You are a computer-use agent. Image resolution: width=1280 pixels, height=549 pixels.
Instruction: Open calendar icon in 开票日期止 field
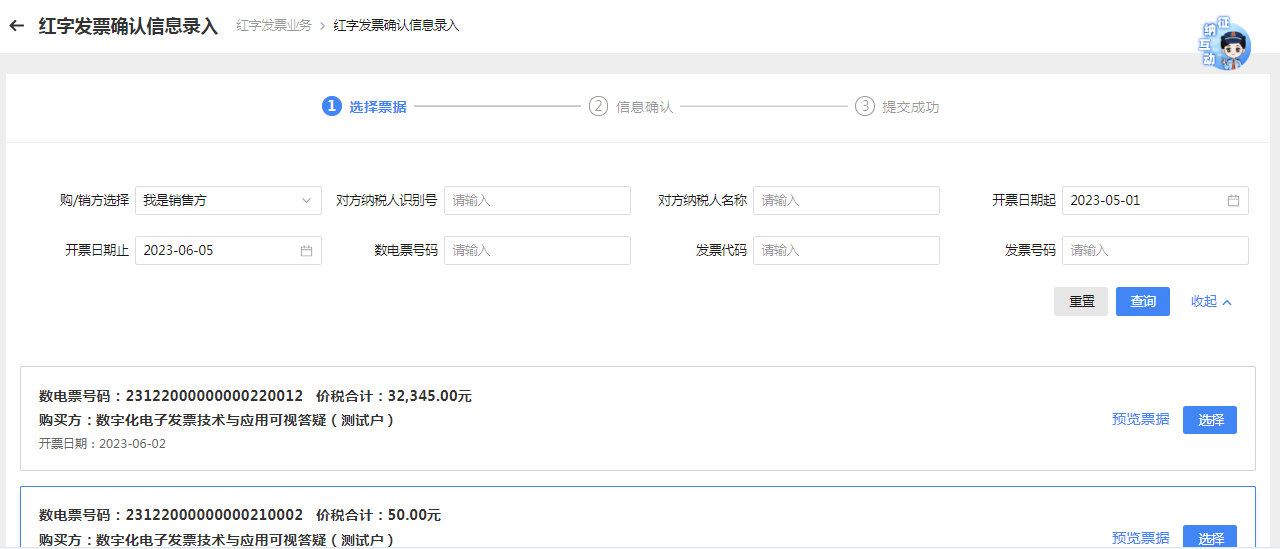pyautogui.click(x=306, y=251)
